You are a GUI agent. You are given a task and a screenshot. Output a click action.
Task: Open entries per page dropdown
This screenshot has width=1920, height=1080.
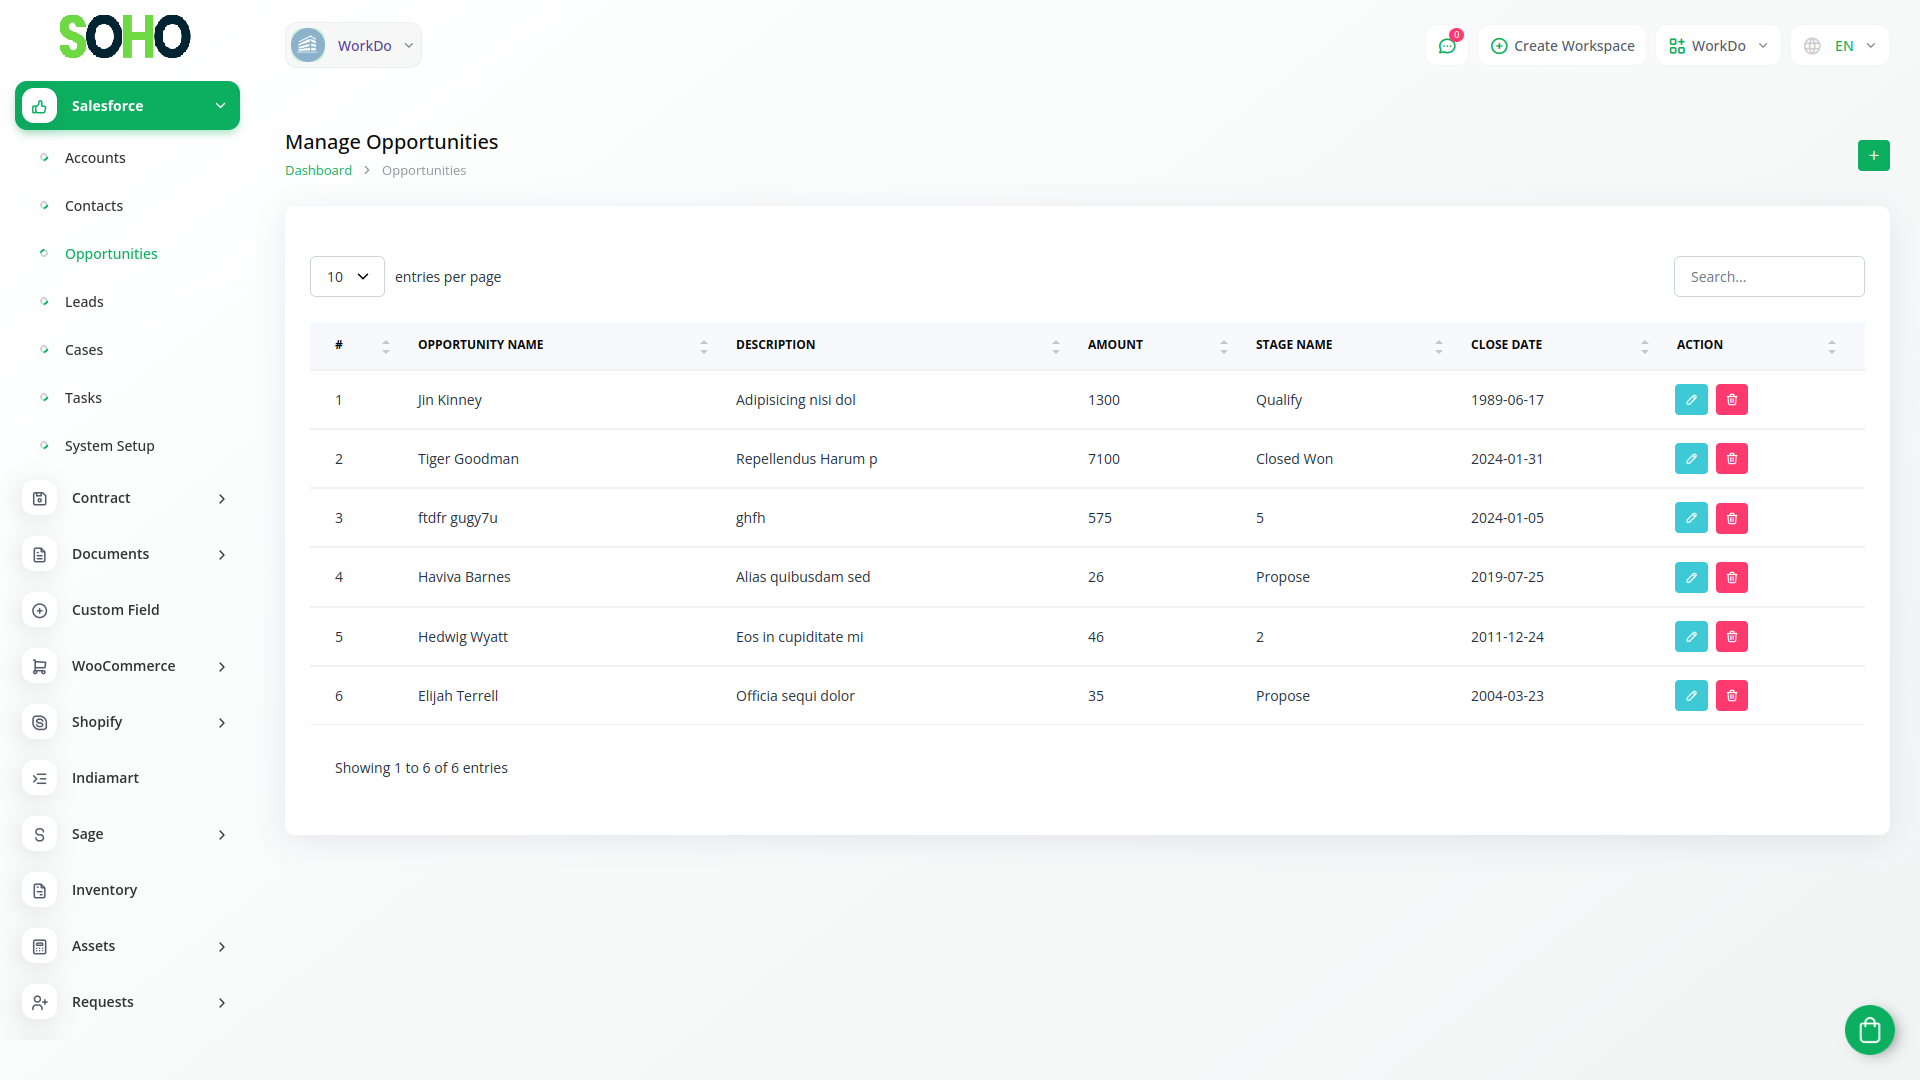pos(347,277)
